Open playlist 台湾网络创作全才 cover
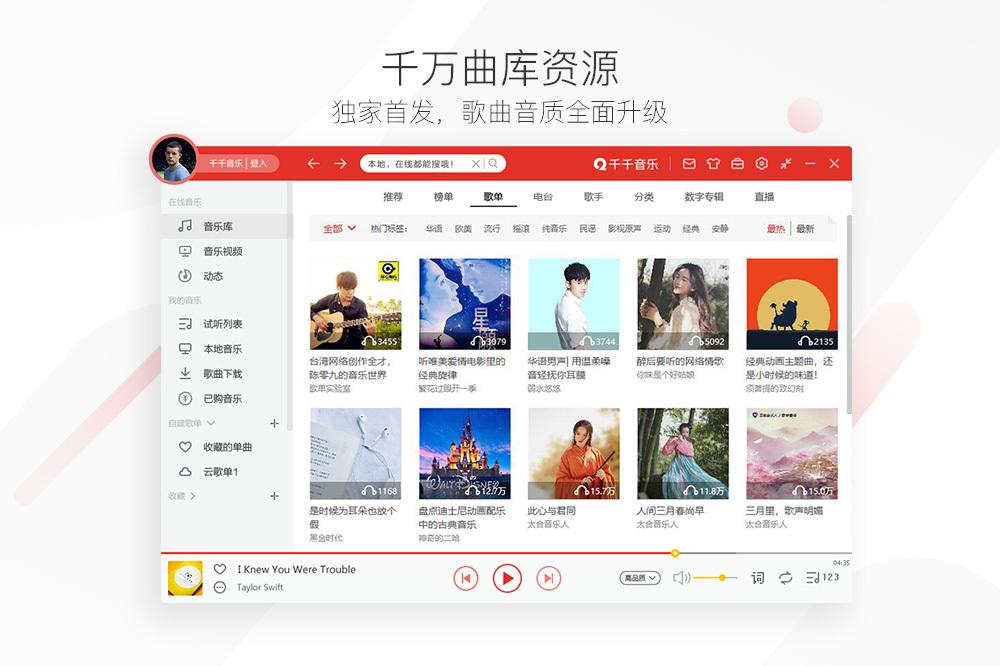 point(355,304)
